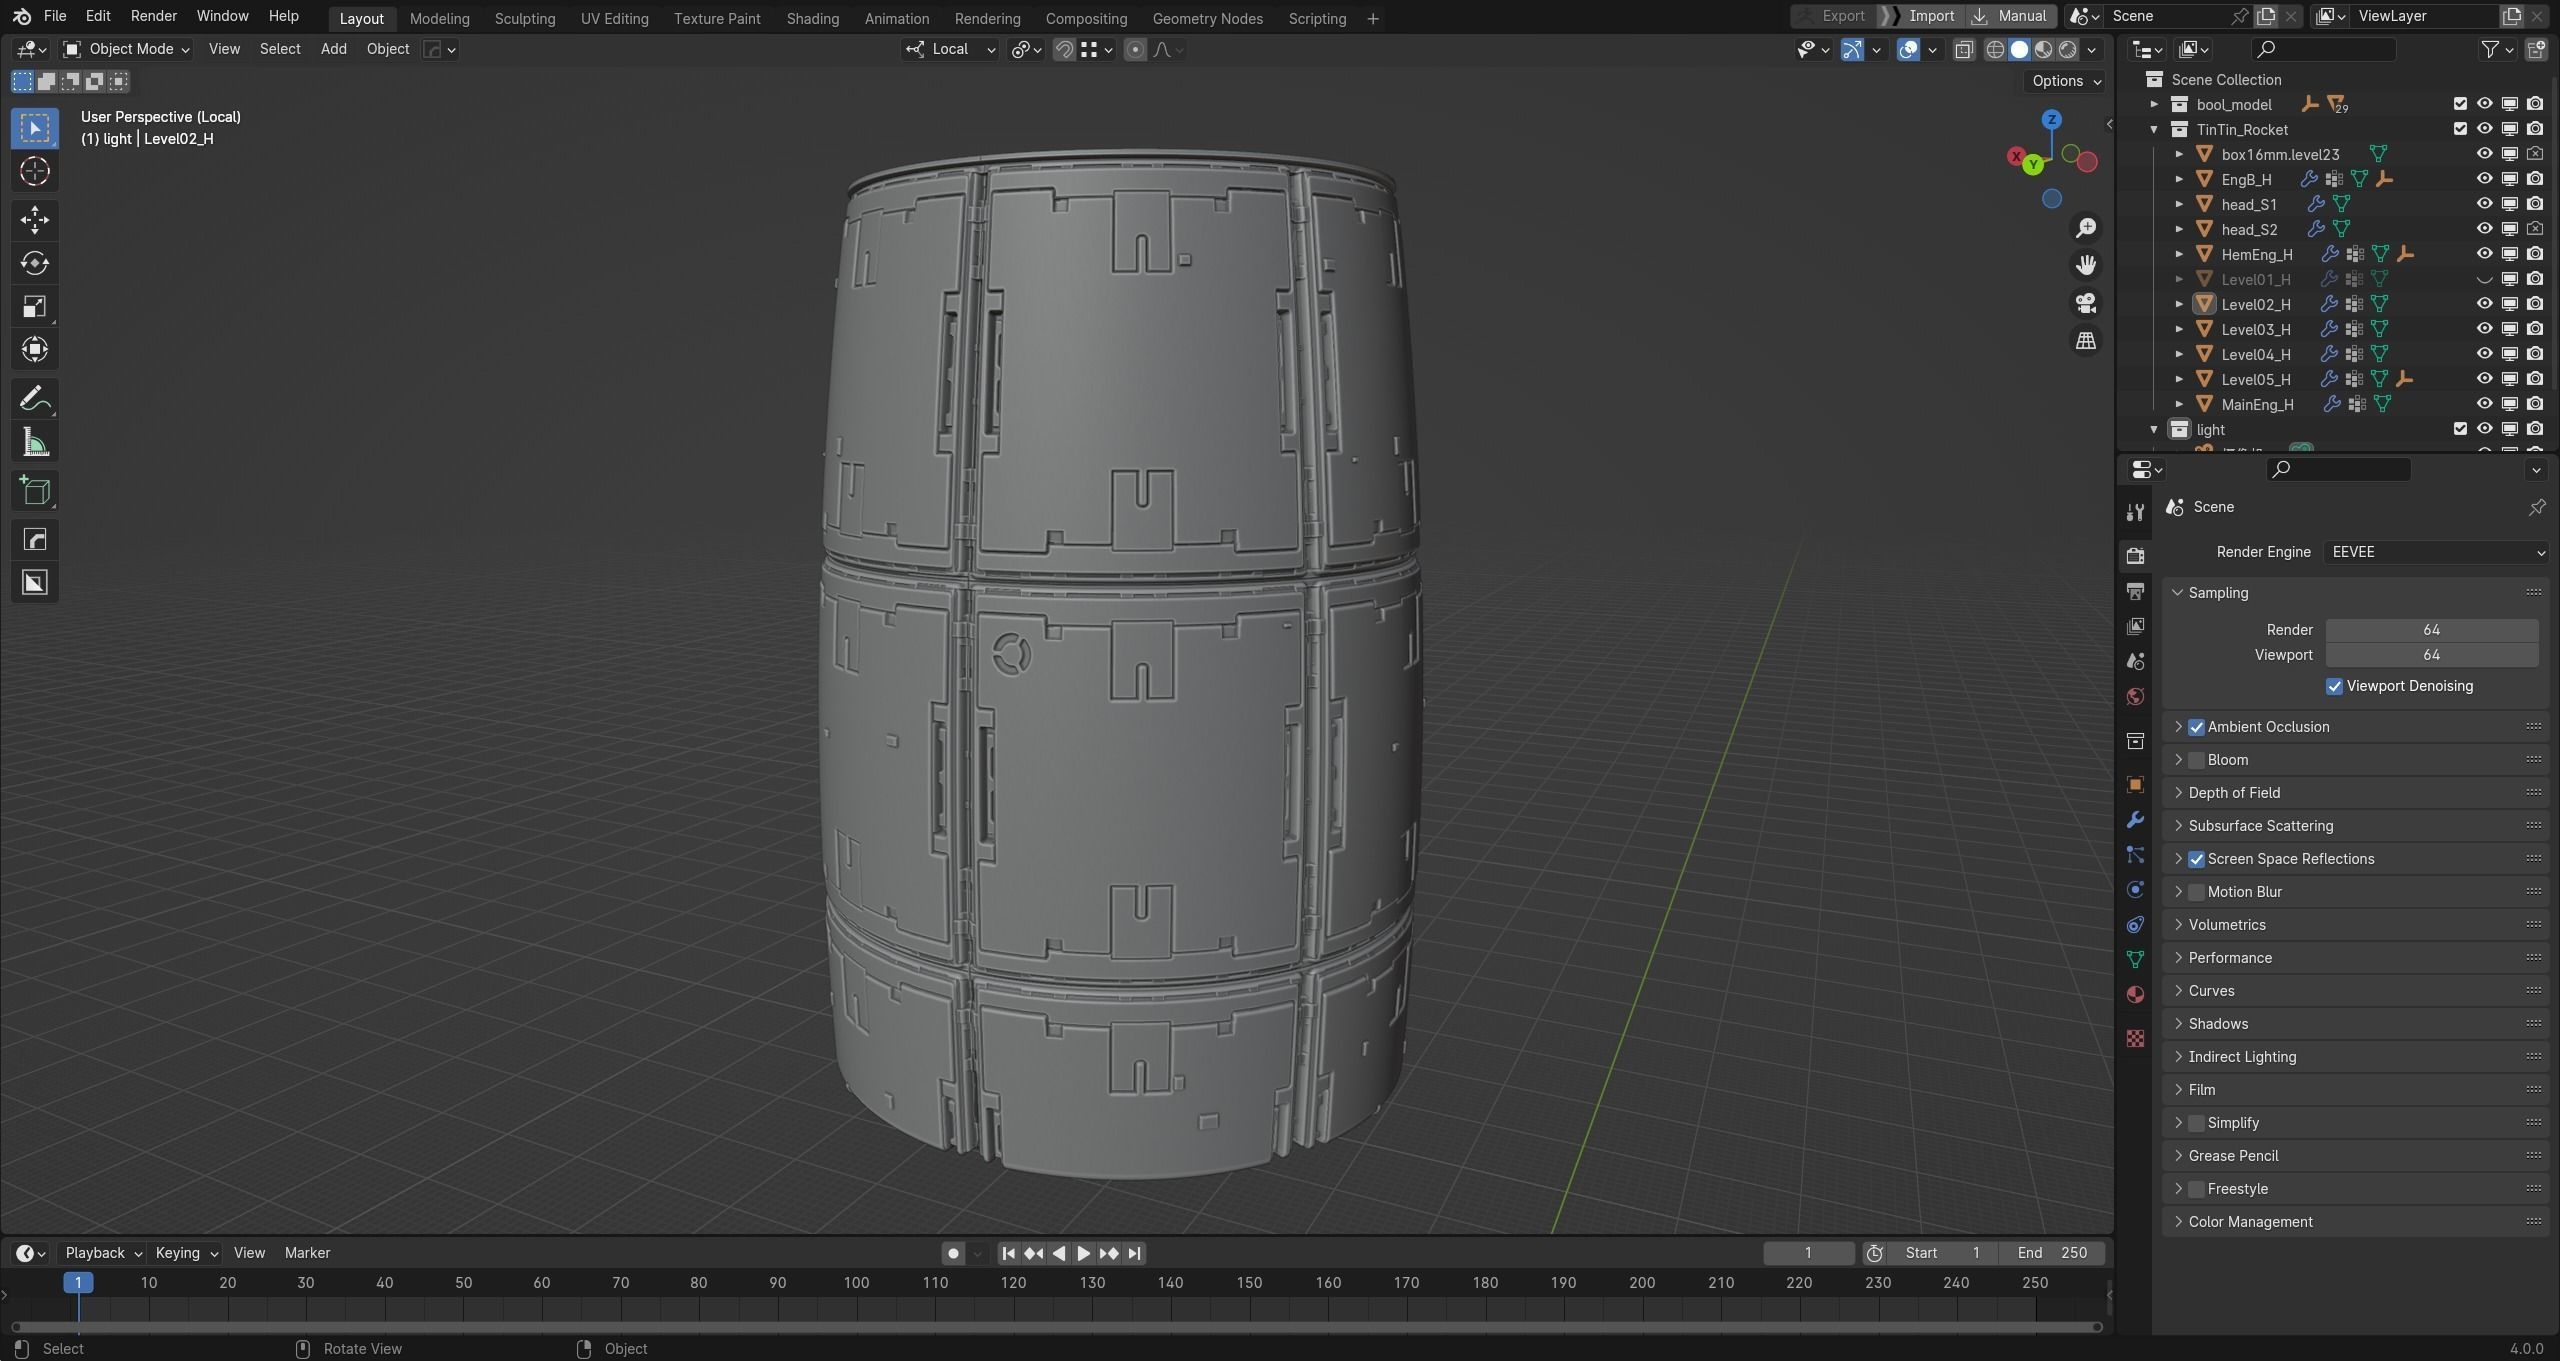The image size is (2560, 1361).
Task: Click the Render samples value field
Action: click(x=2430, y=630)
